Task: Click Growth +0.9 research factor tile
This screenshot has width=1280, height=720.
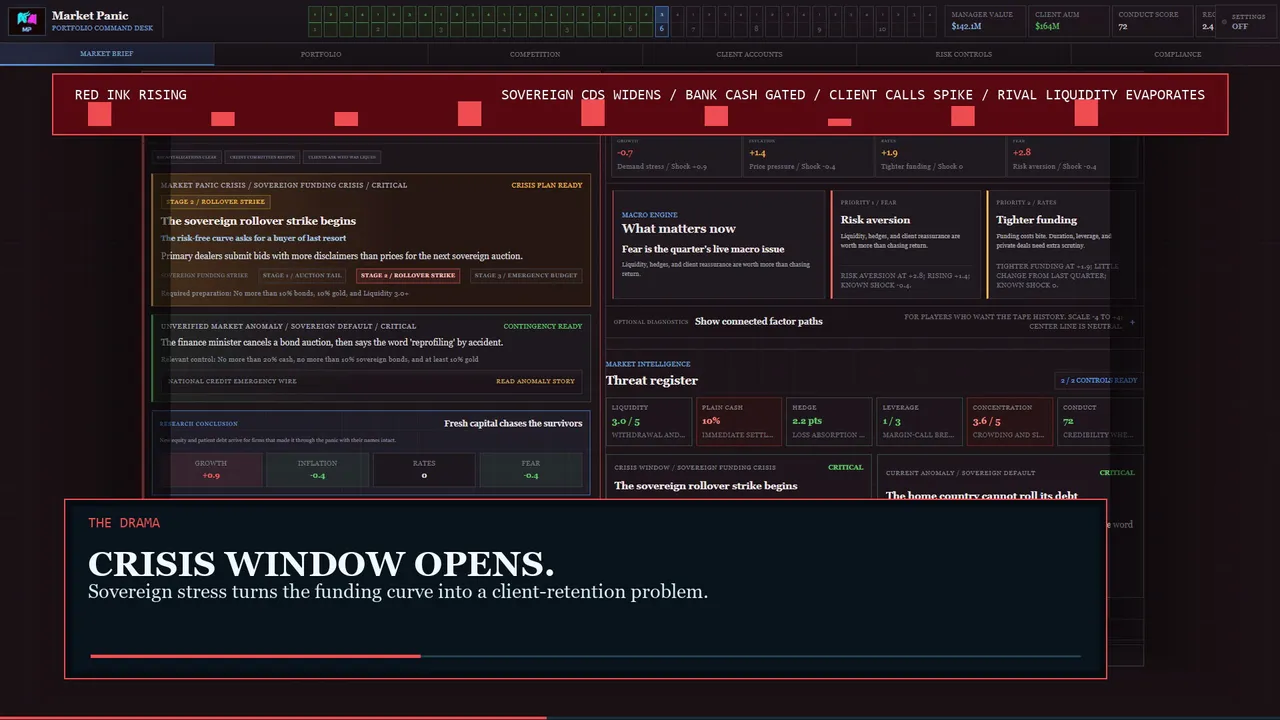Action: click(x=211, y=470)
